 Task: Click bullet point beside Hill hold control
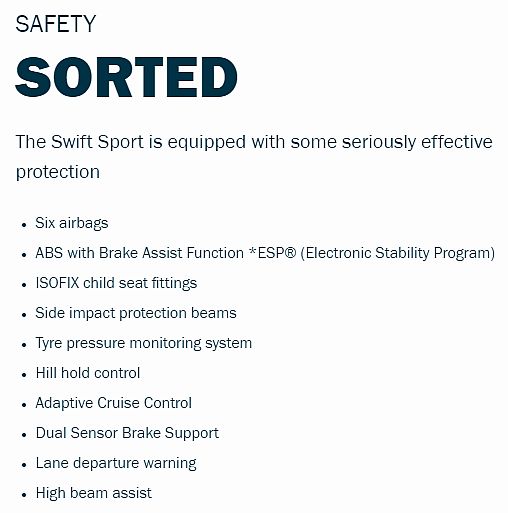point(24,375)
